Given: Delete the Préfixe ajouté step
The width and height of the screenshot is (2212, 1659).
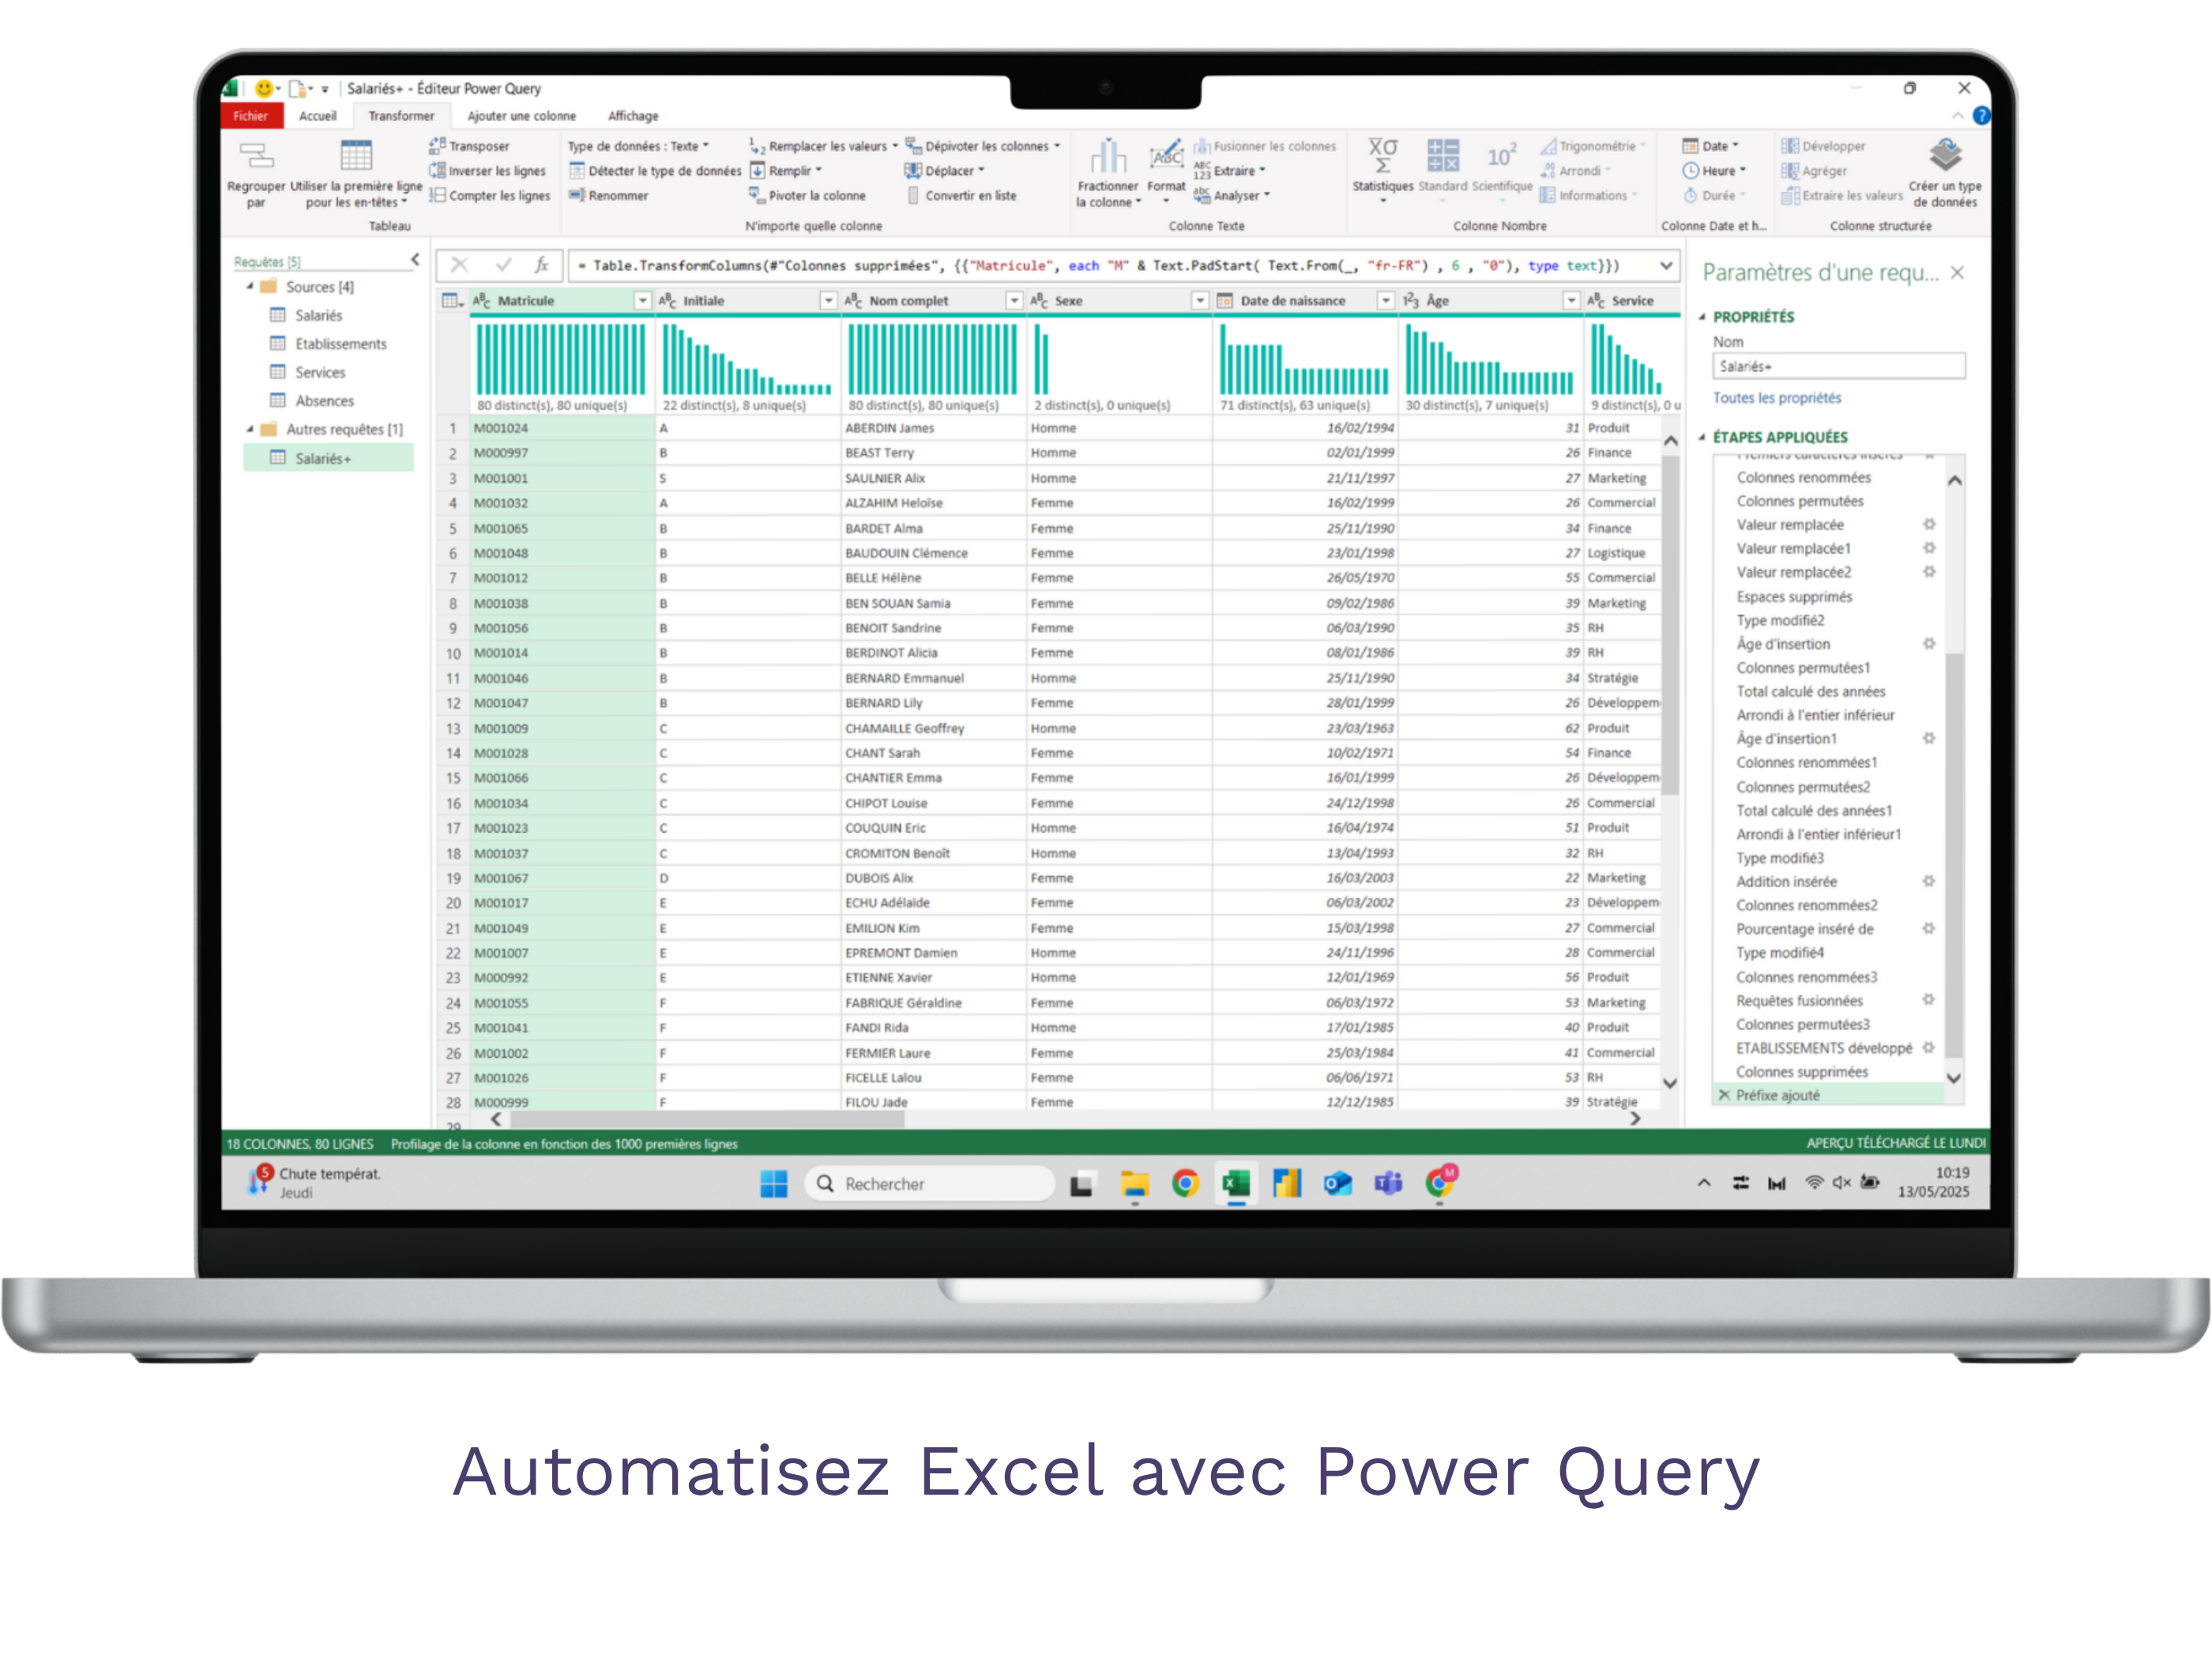Looking at the screenshot, I should coord(1724,1095).
